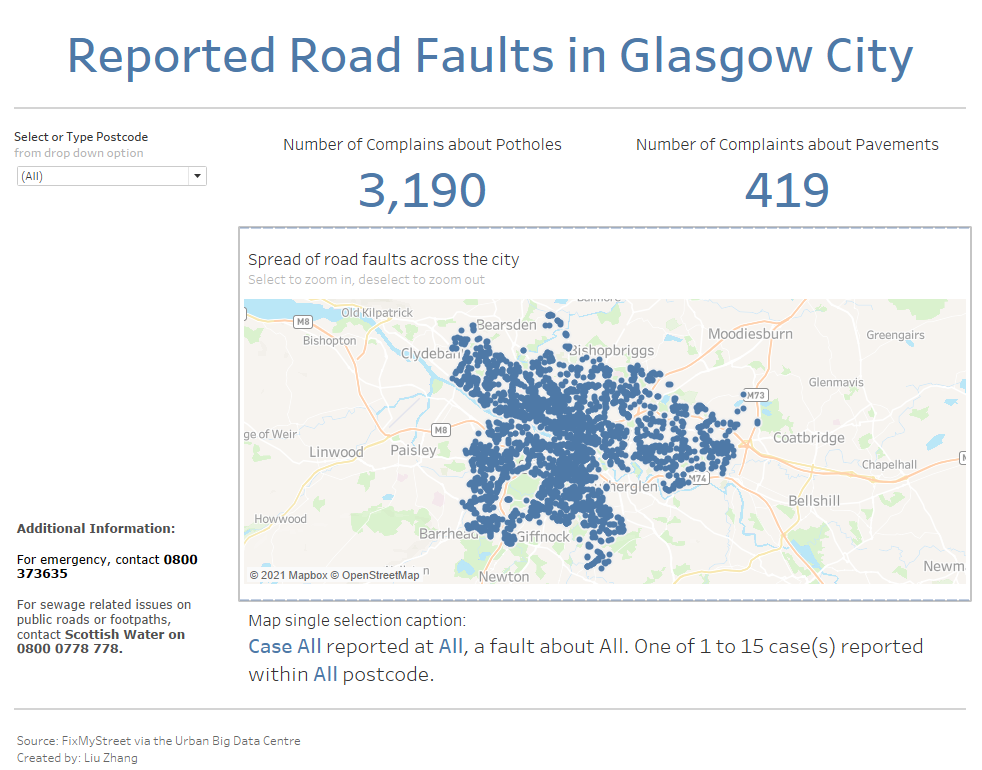Click the Linwood label on the map
The width and height of the screenshot is (982, 770).
point(336,452)
